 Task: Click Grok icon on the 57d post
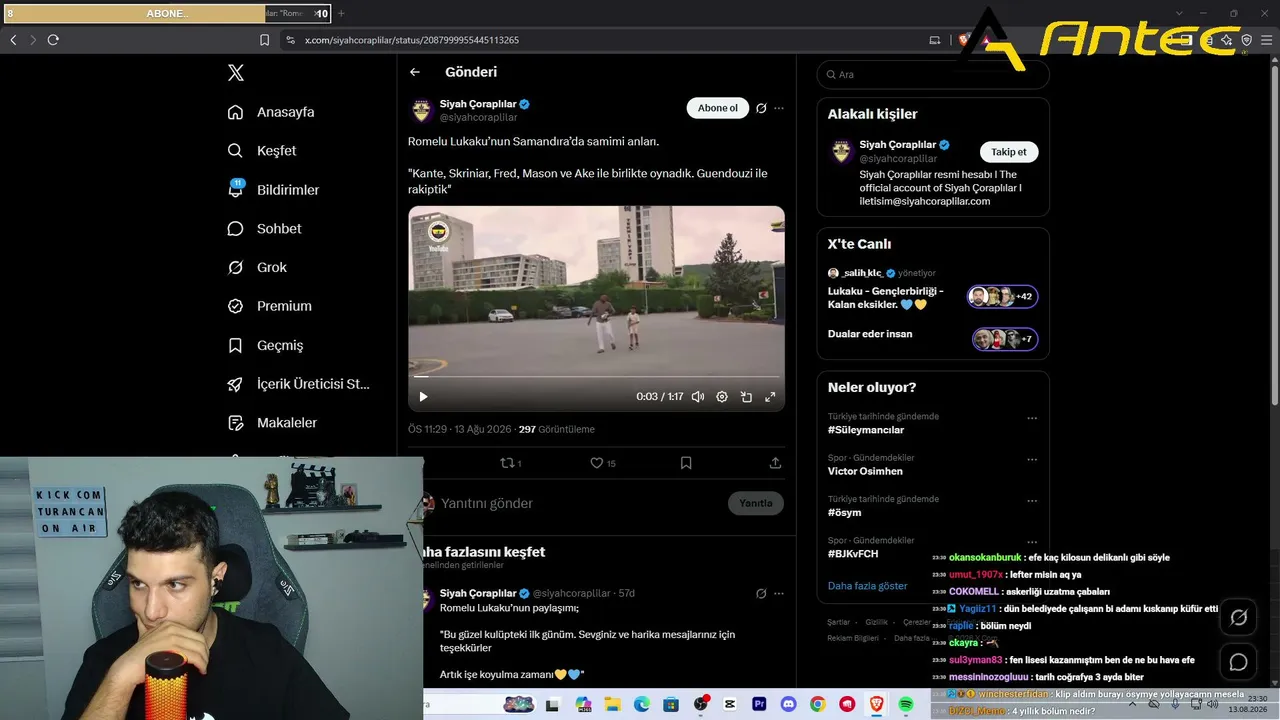761,593
